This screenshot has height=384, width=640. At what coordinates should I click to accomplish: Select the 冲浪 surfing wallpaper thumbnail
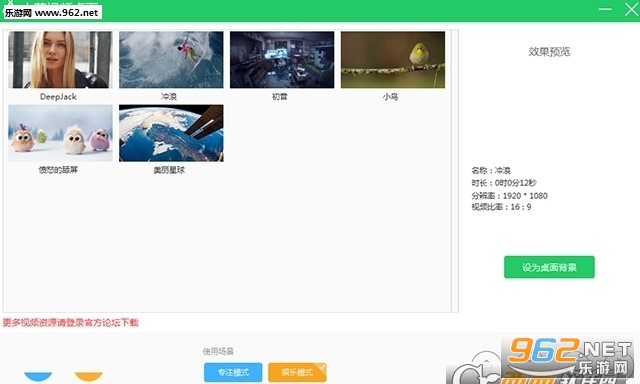pos(171,60)
